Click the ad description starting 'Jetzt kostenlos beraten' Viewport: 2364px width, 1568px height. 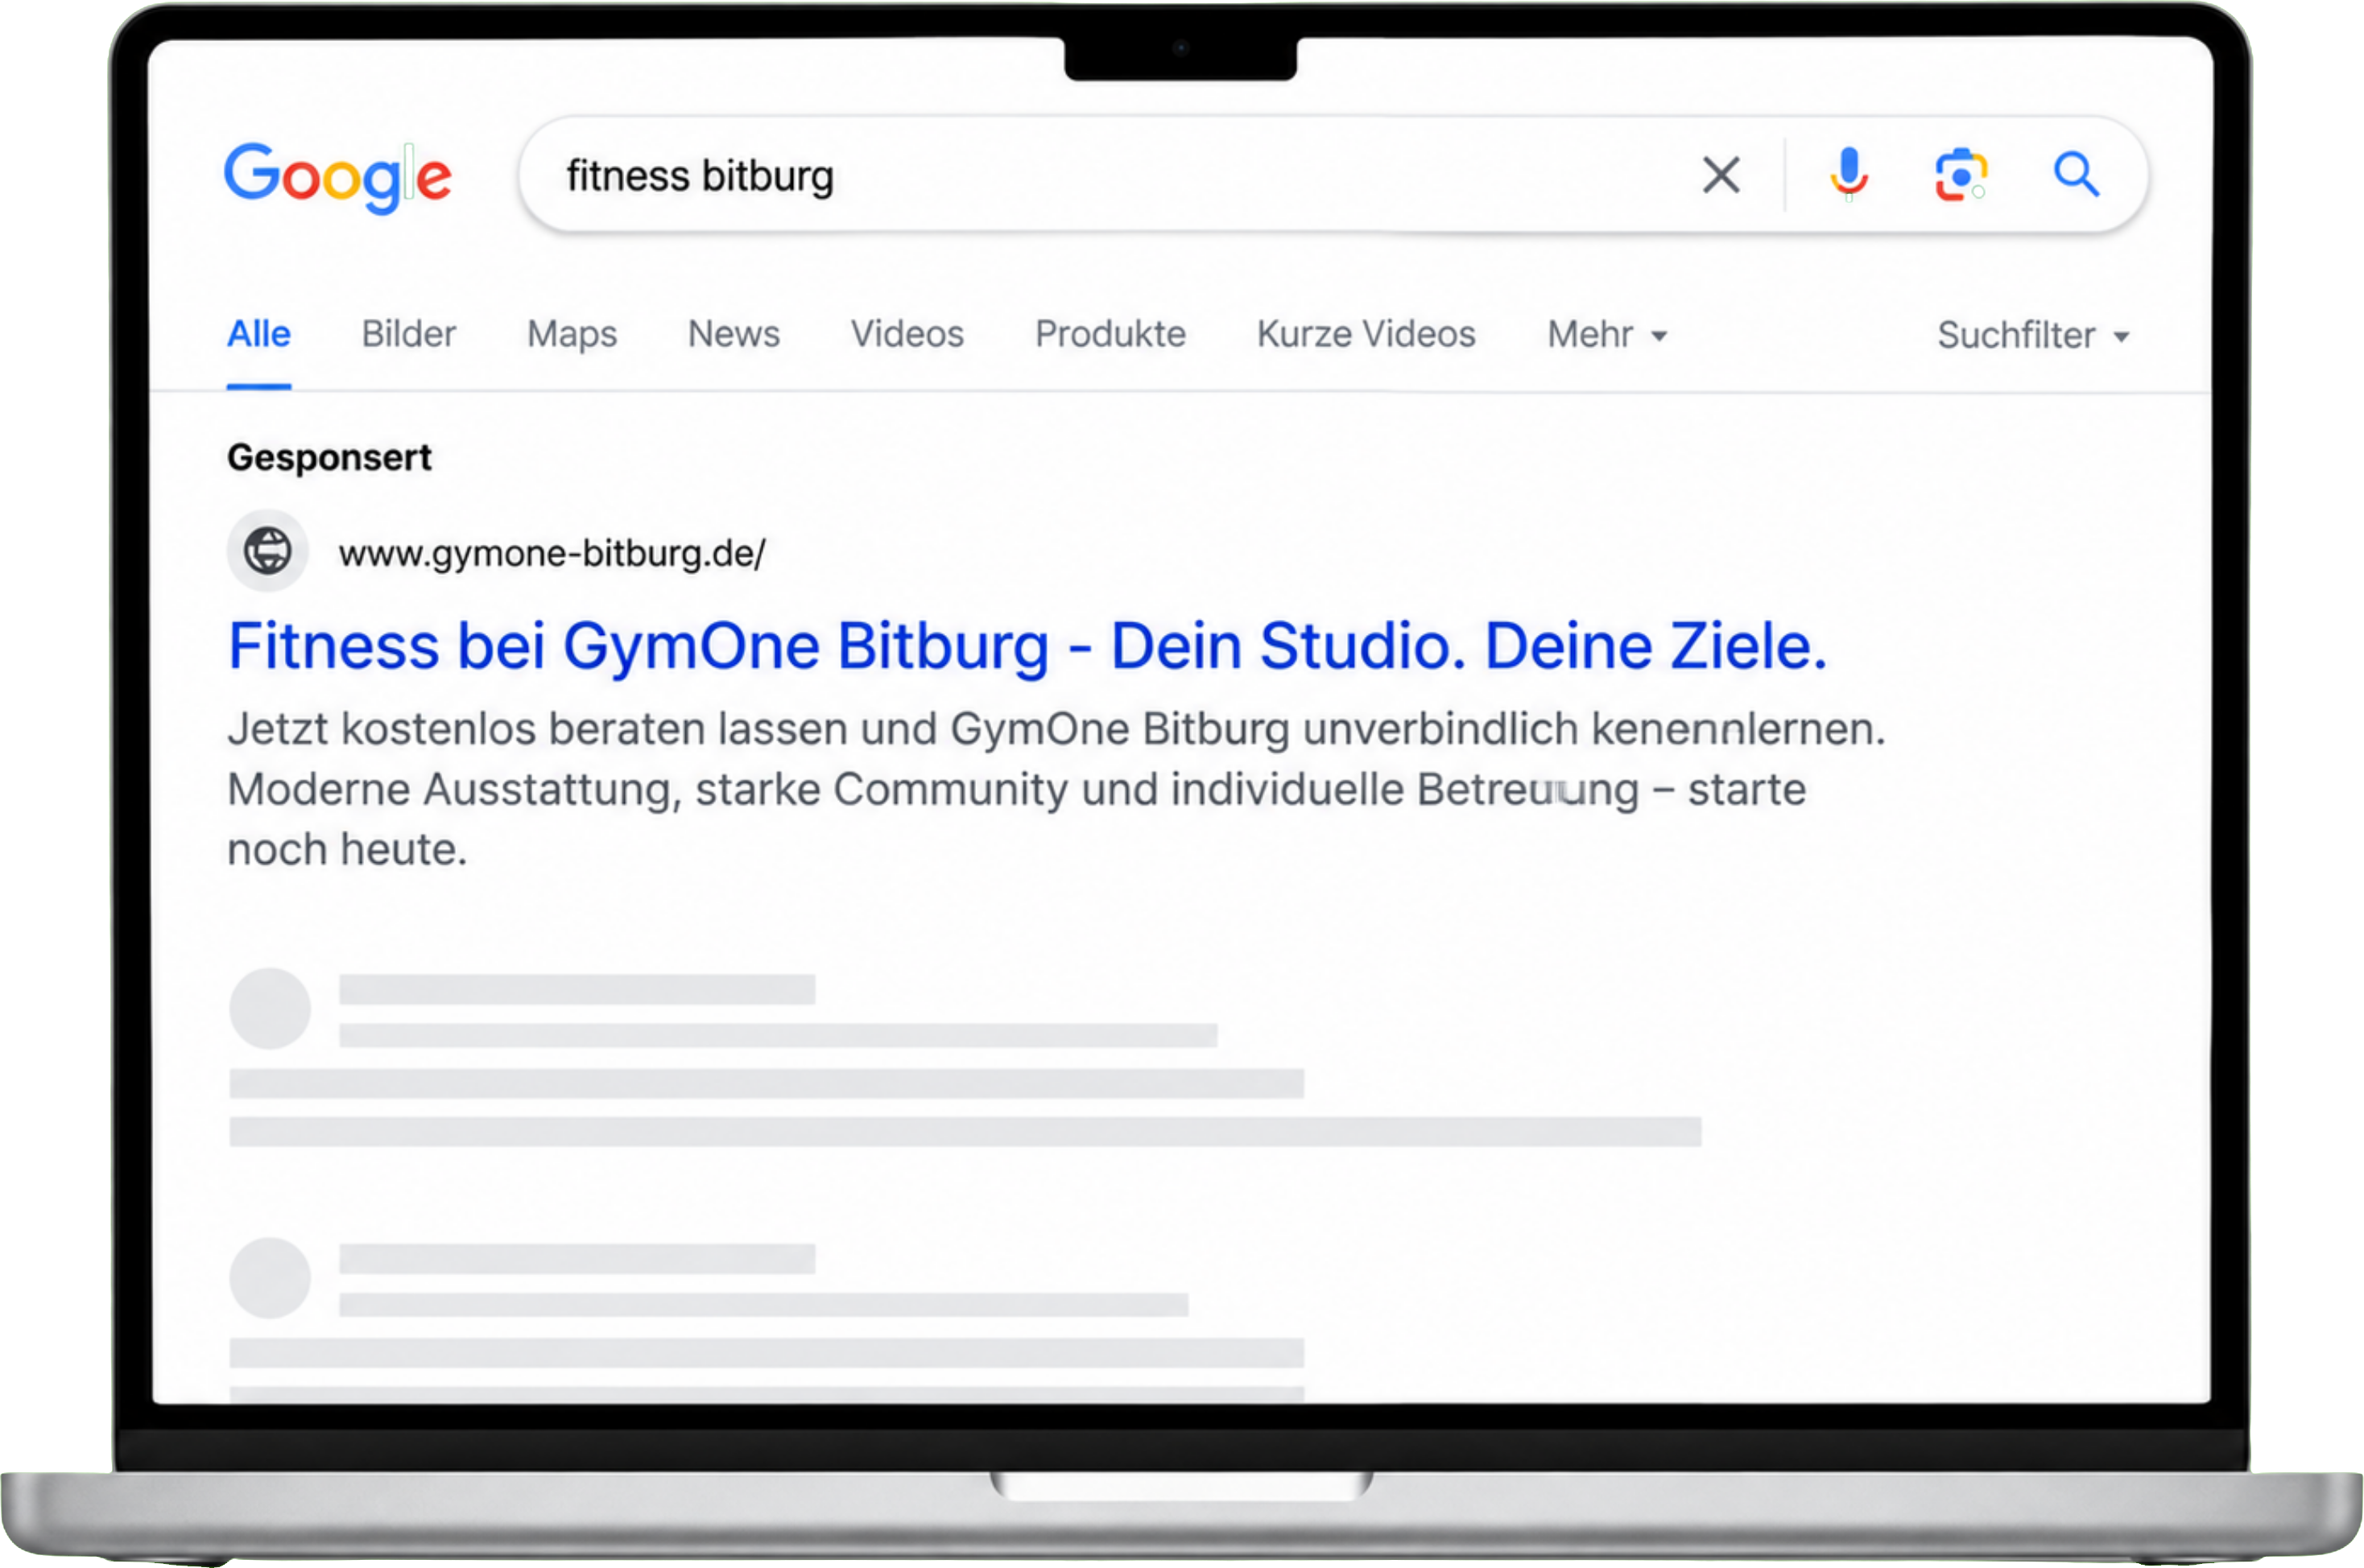[x=1056, y=789]
